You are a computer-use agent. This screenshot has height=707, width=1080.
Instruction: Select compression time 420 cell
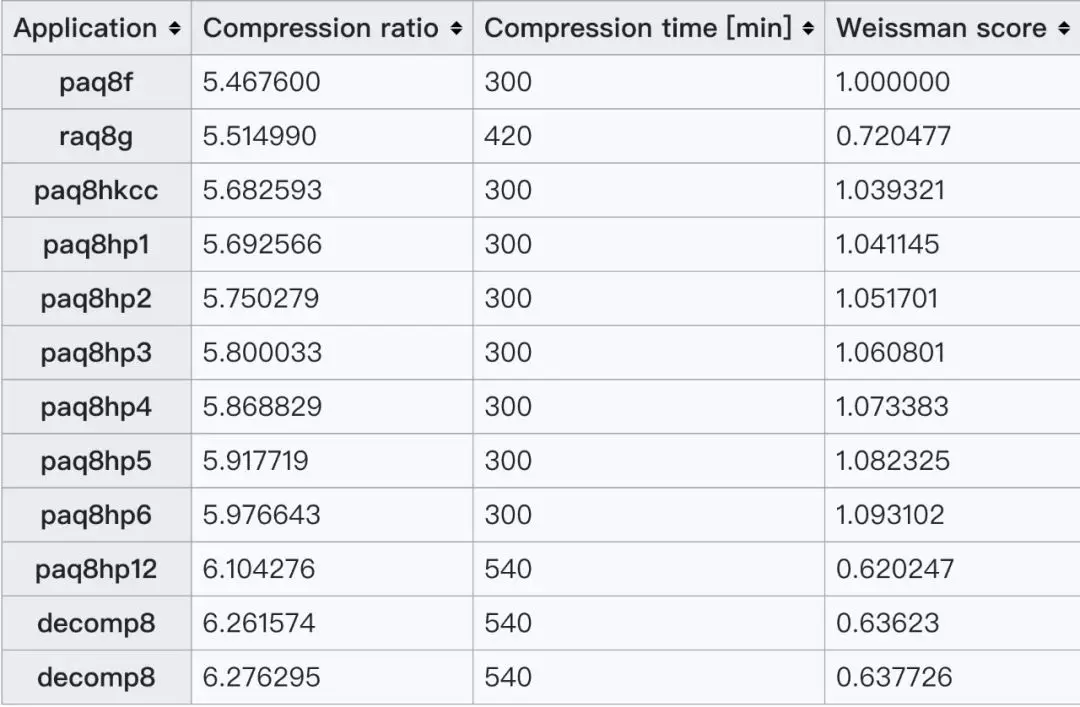(649, 136)
